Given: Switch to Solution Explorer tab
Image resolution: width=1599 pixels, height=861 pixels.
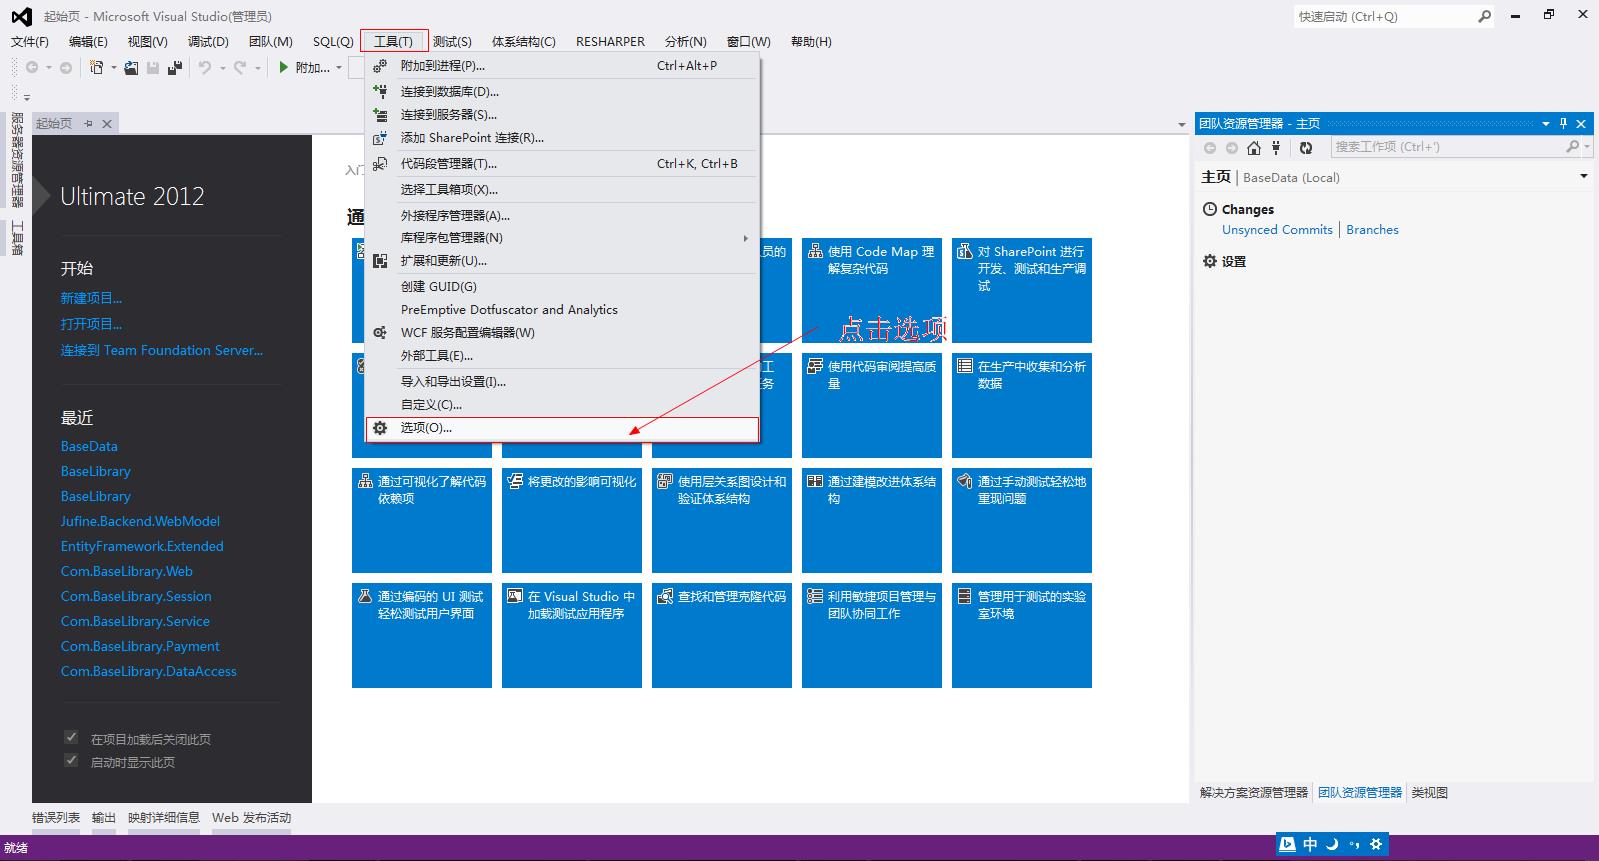Looking at the screenshot, I should 1254,792.
